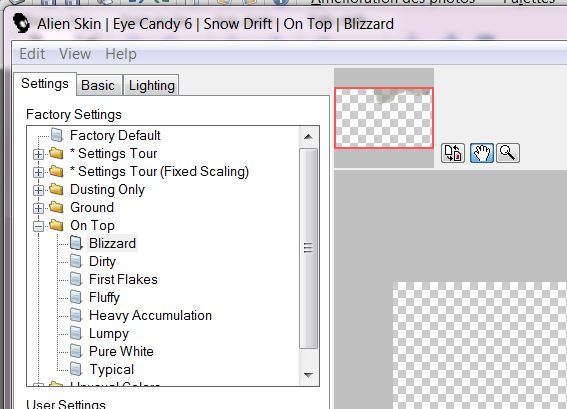
Task: Open the Edit menu
Action: tap(32, 54)
